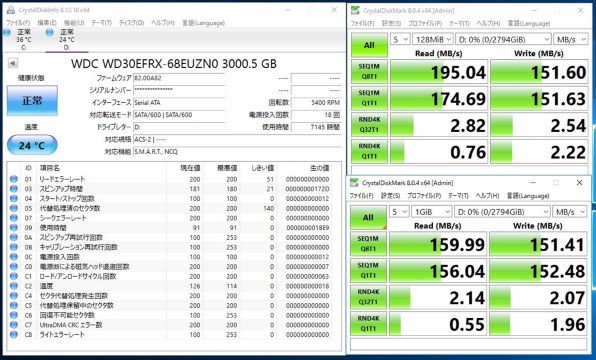Run SEQ1M Q1T1 test in upper CrystalDiskMark

pos(369,98)
